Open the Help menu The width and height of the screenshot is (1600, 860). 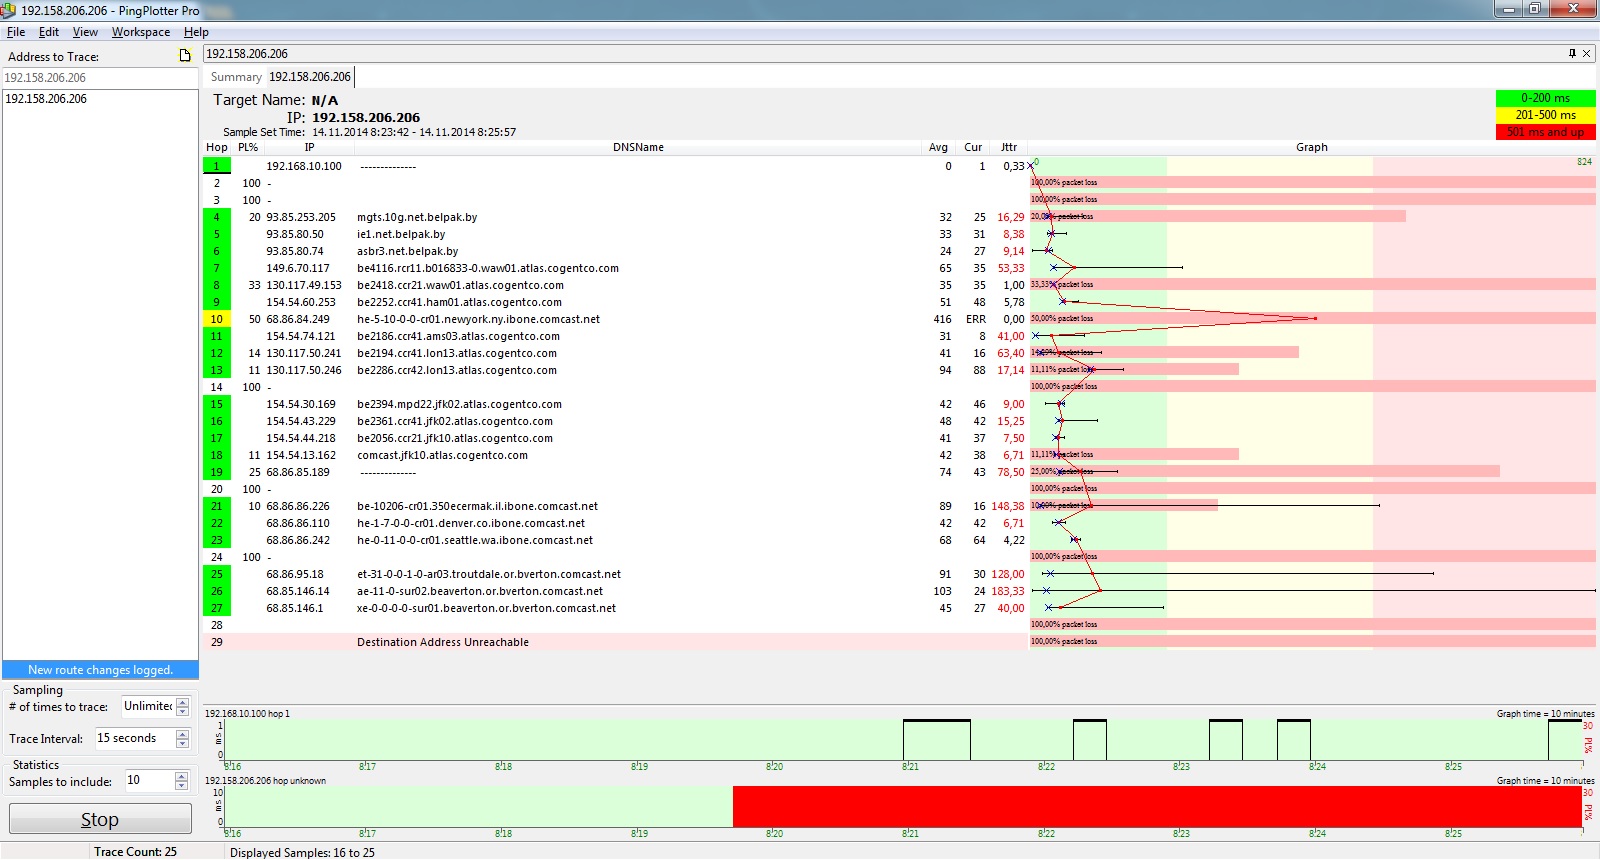[x=196, y=32]
